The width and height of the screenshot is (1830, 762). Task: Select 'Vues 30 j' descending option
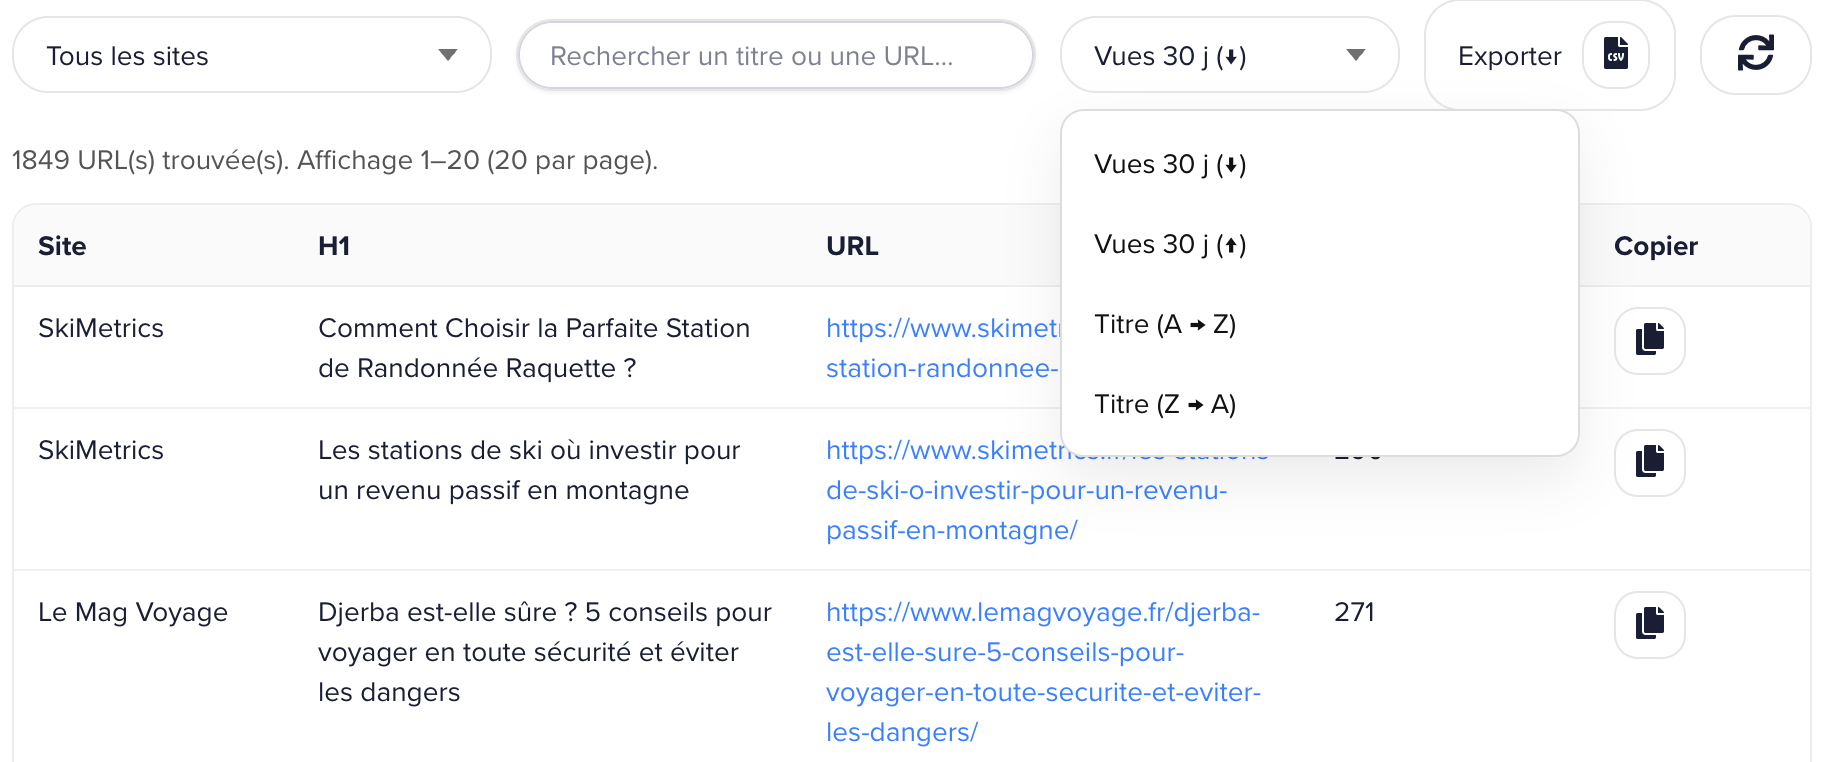(1170, 165)
